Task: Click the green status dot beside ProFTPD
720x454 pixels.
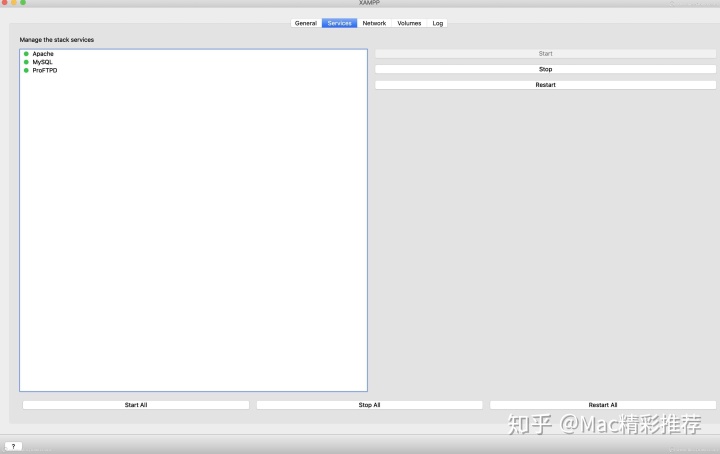Action: tap(26, 70)
